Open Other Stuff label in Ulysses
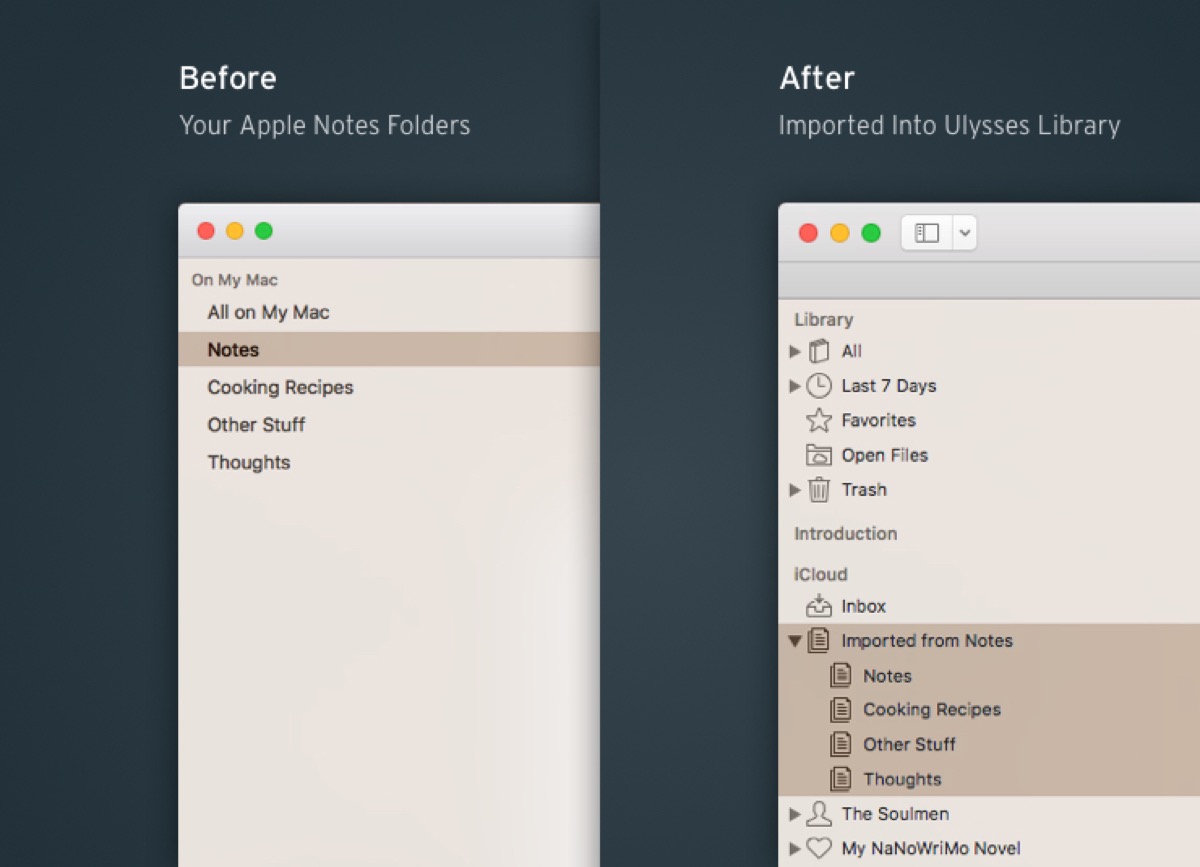Viewport: 1200px width, 867px height. click(x=909, y=744)
